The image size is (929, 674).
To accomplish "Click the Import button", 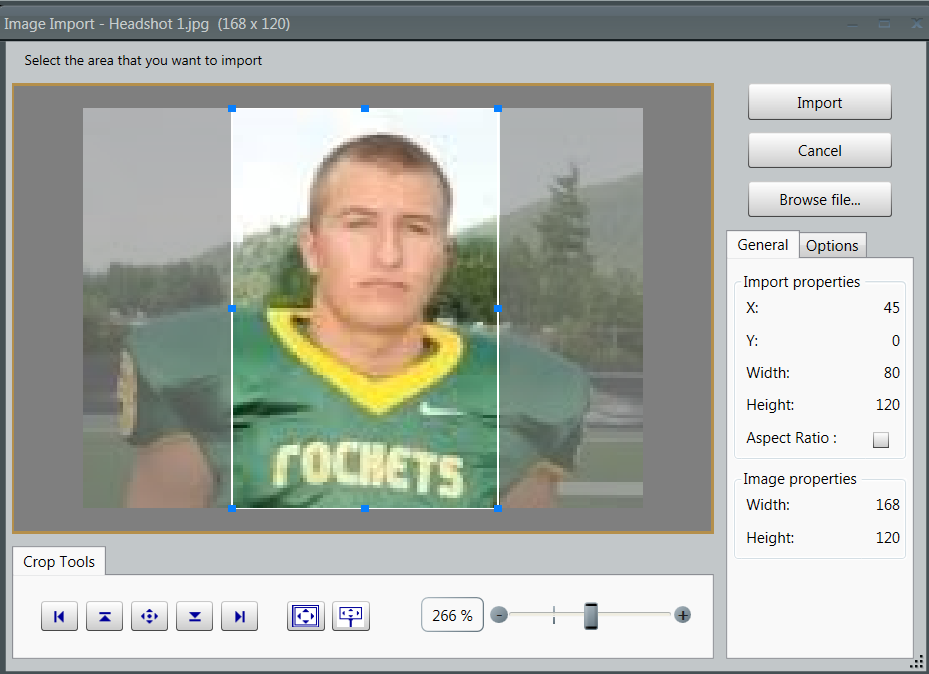I will point(819,101).
